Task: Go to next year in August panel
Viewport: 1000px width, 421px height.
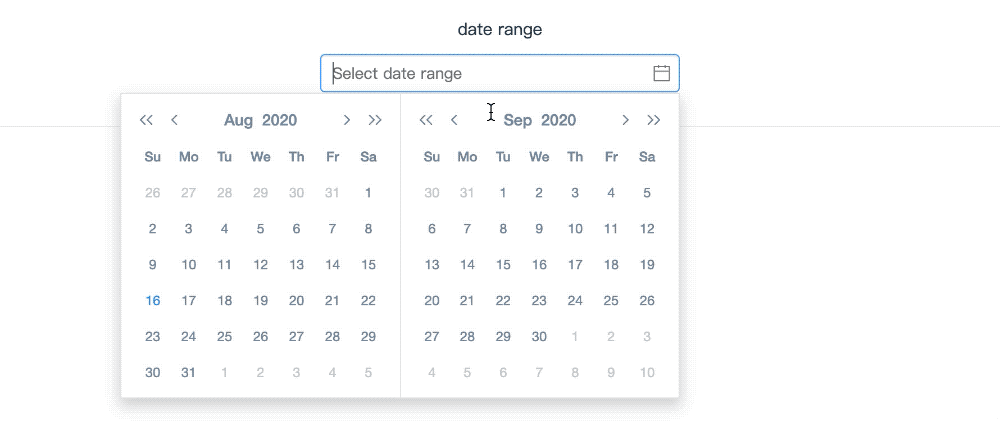Action: (x=375, y=120)
